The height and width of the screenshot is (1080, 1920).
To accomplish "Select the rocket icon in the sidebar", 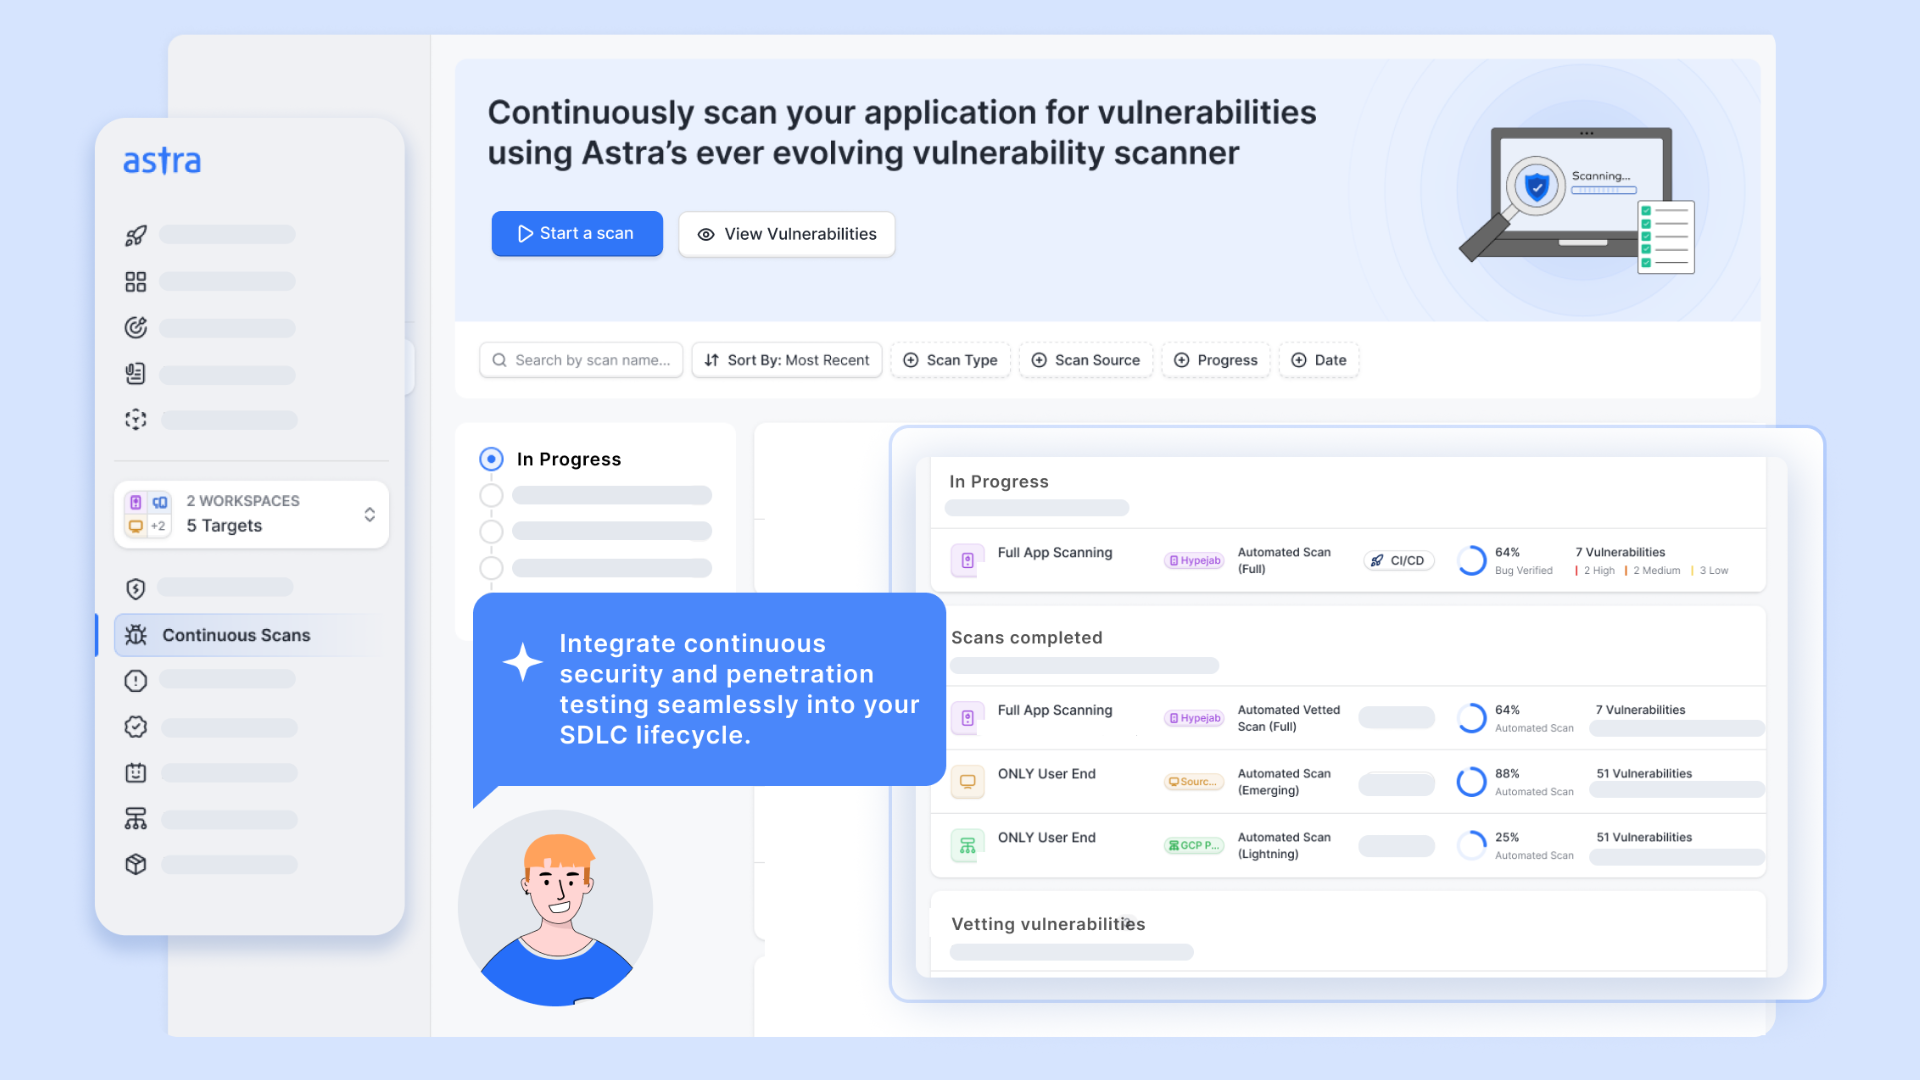I will point(136,235).
